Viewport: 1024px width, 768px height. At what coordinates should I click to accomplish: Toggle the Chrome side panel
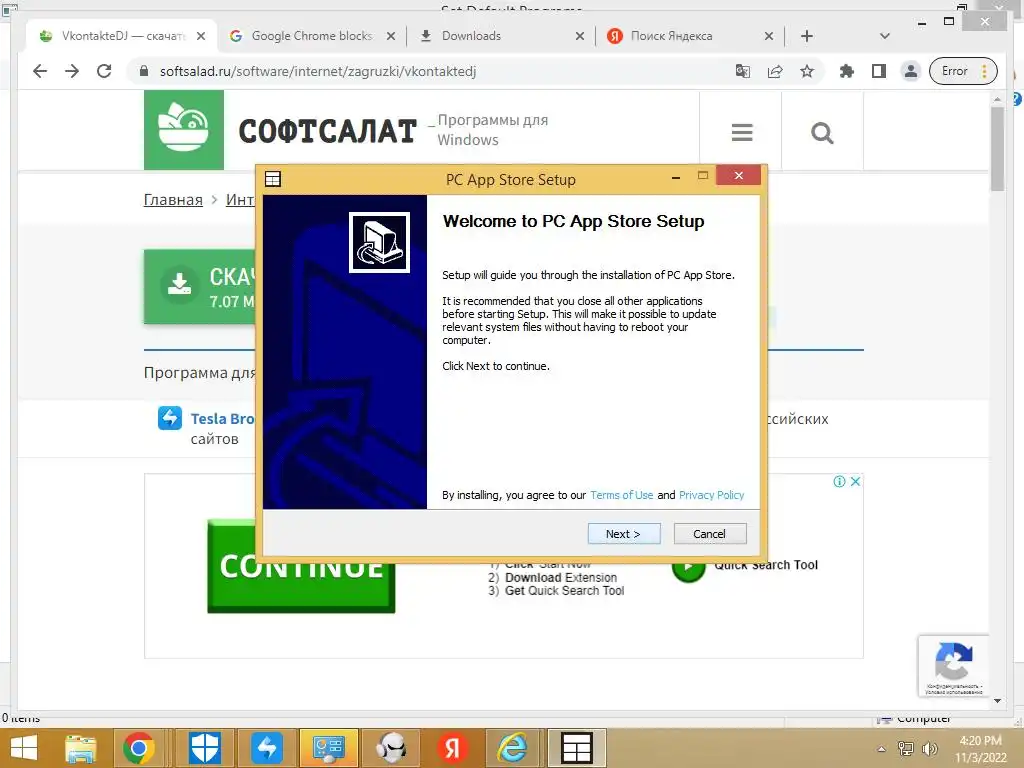click(x=879, y=71)
